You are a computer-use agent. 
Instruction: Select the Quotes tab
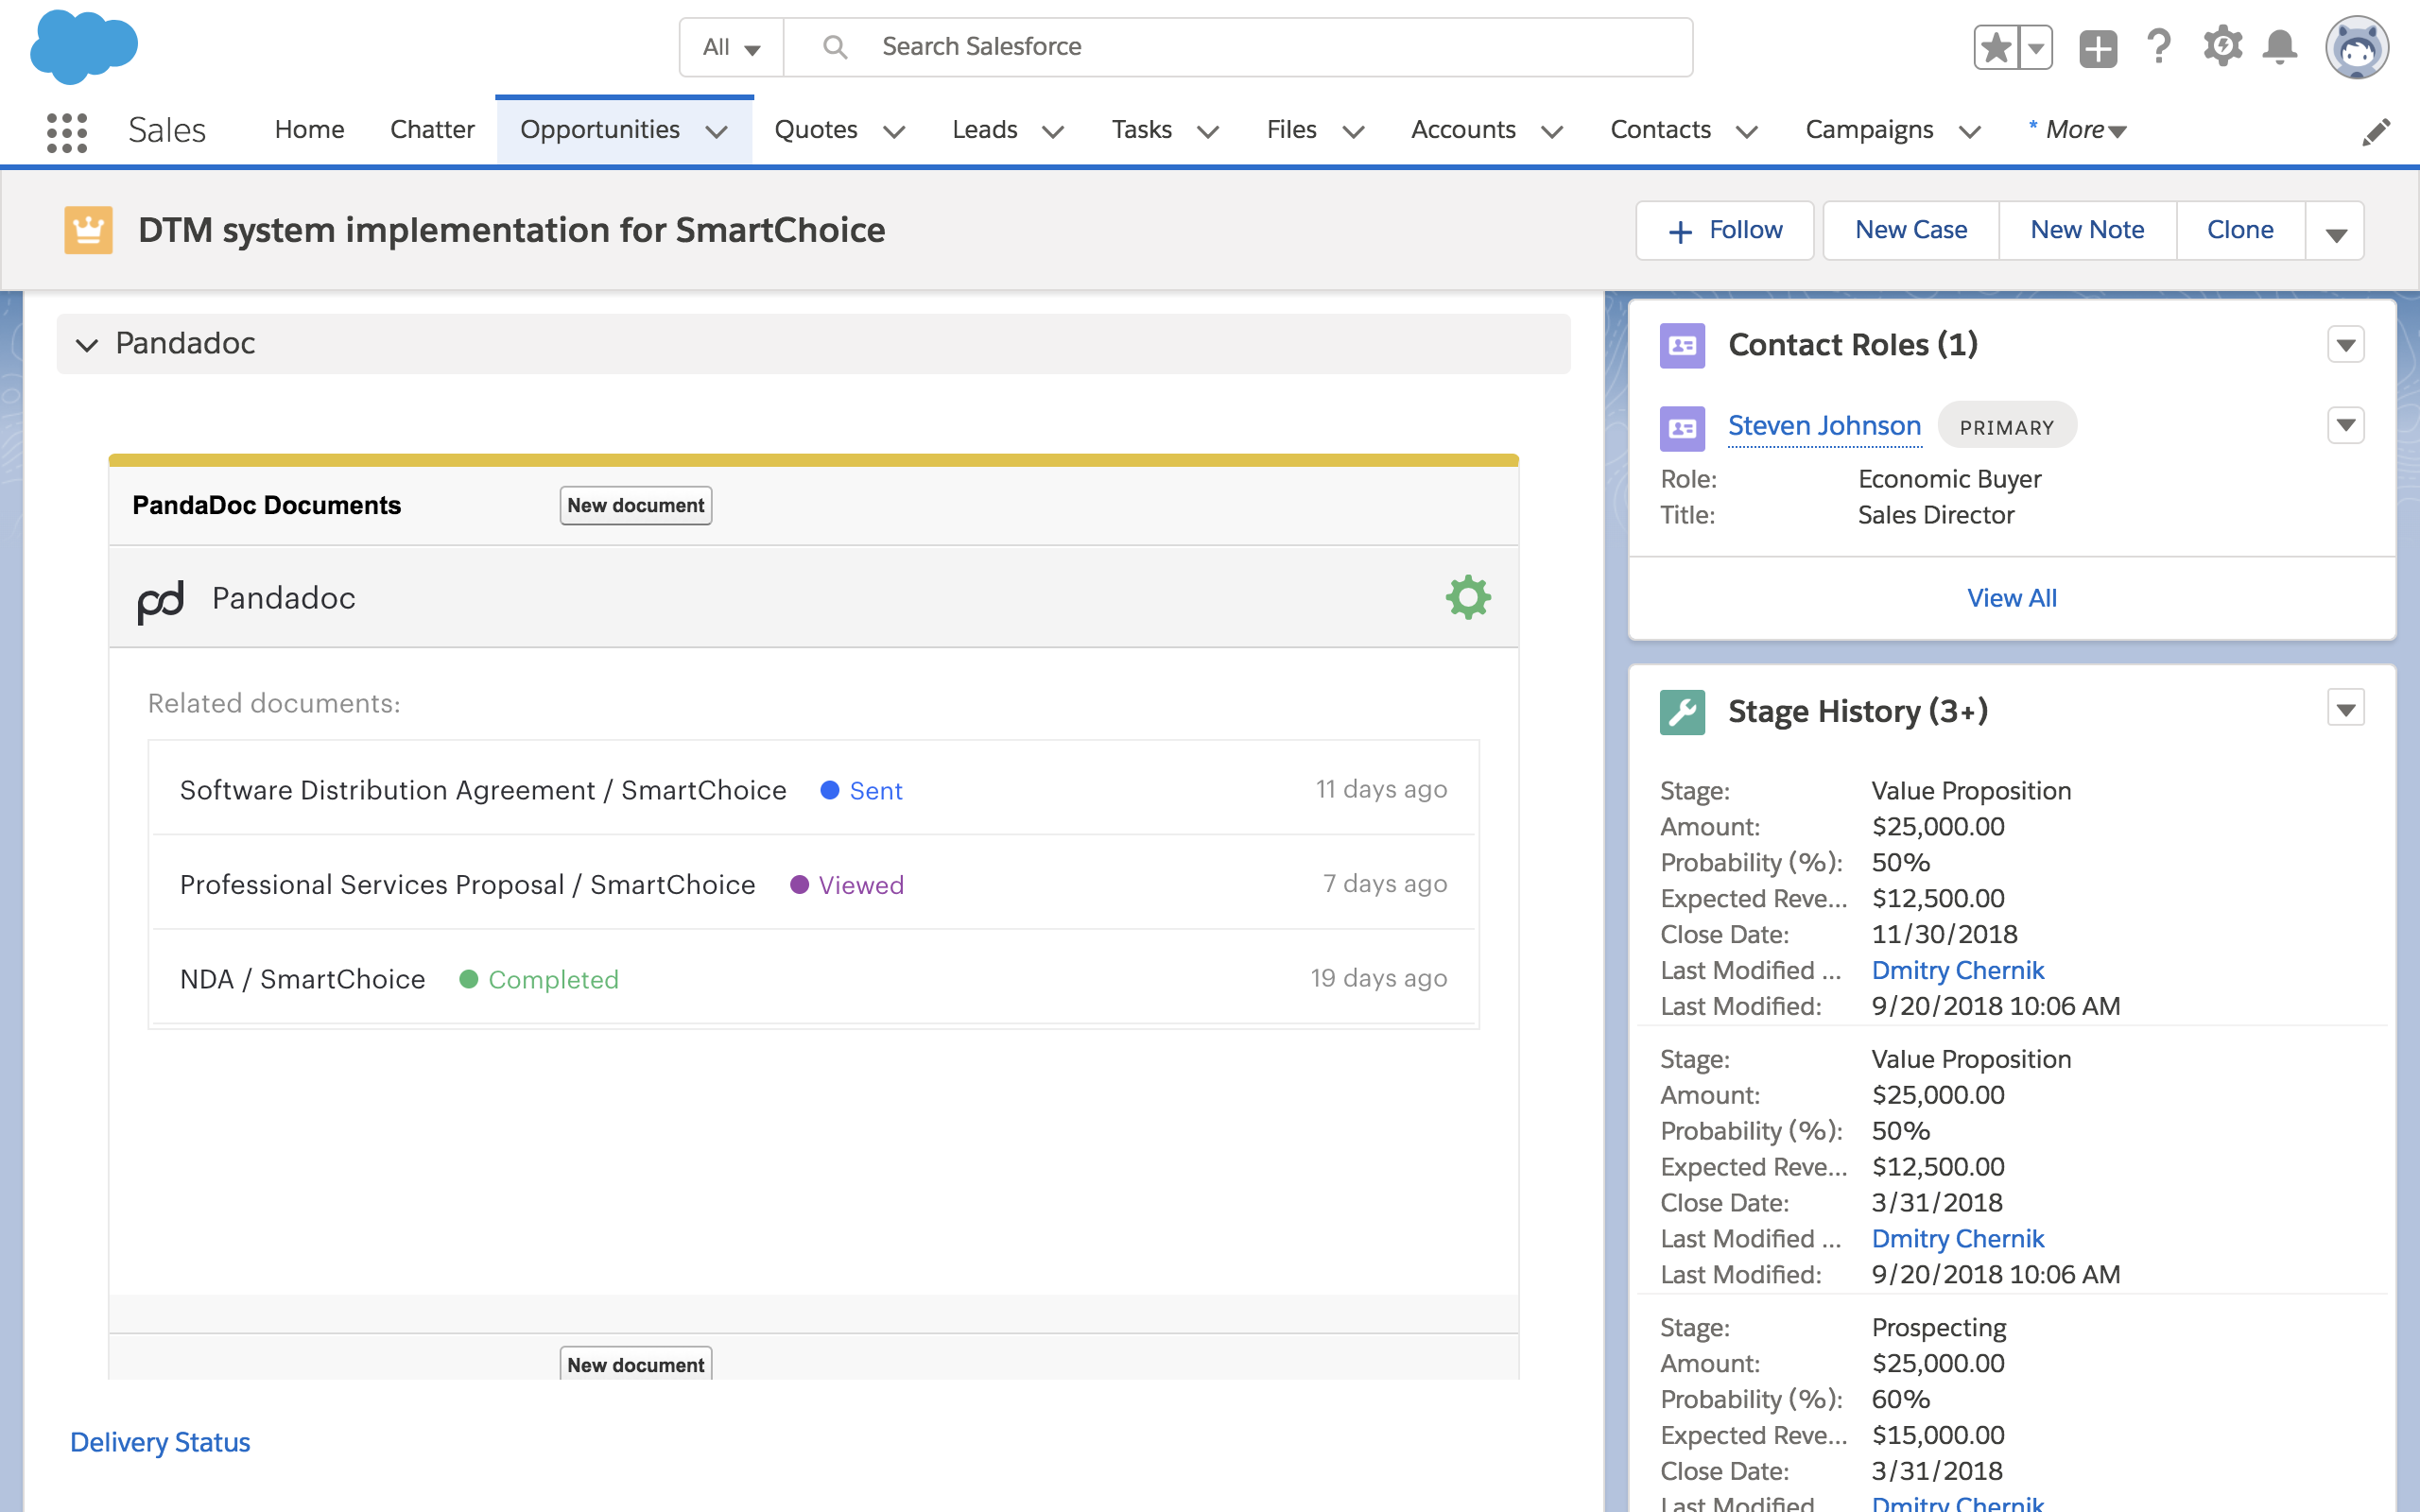click(x=816, y=130)
